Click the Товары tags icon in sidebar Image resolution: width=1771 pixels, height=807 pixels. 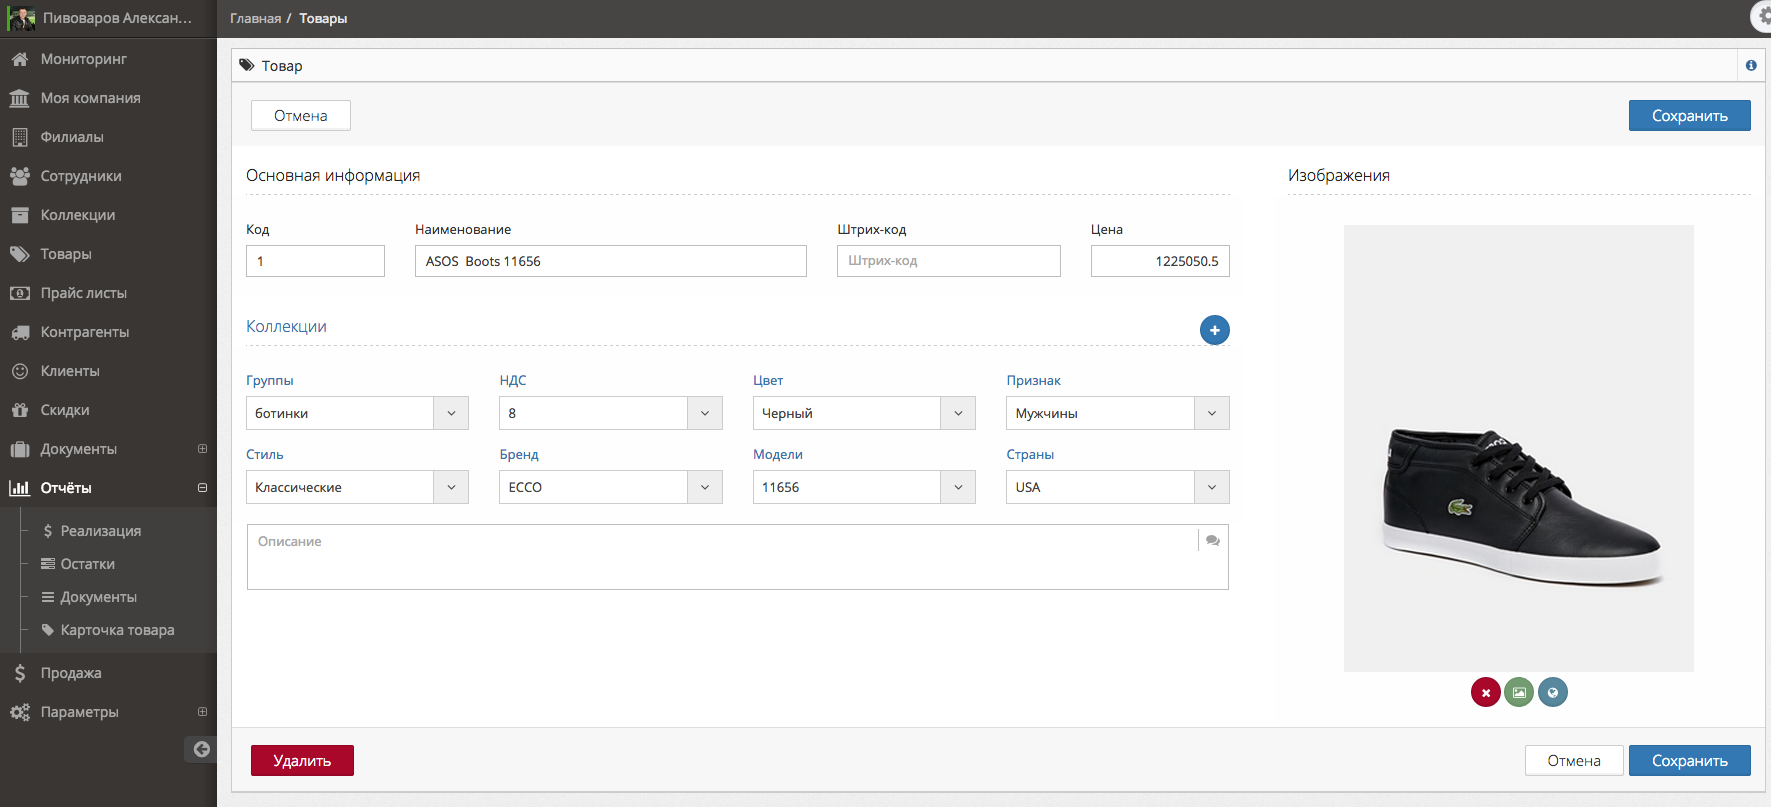[x=19, y=254]
